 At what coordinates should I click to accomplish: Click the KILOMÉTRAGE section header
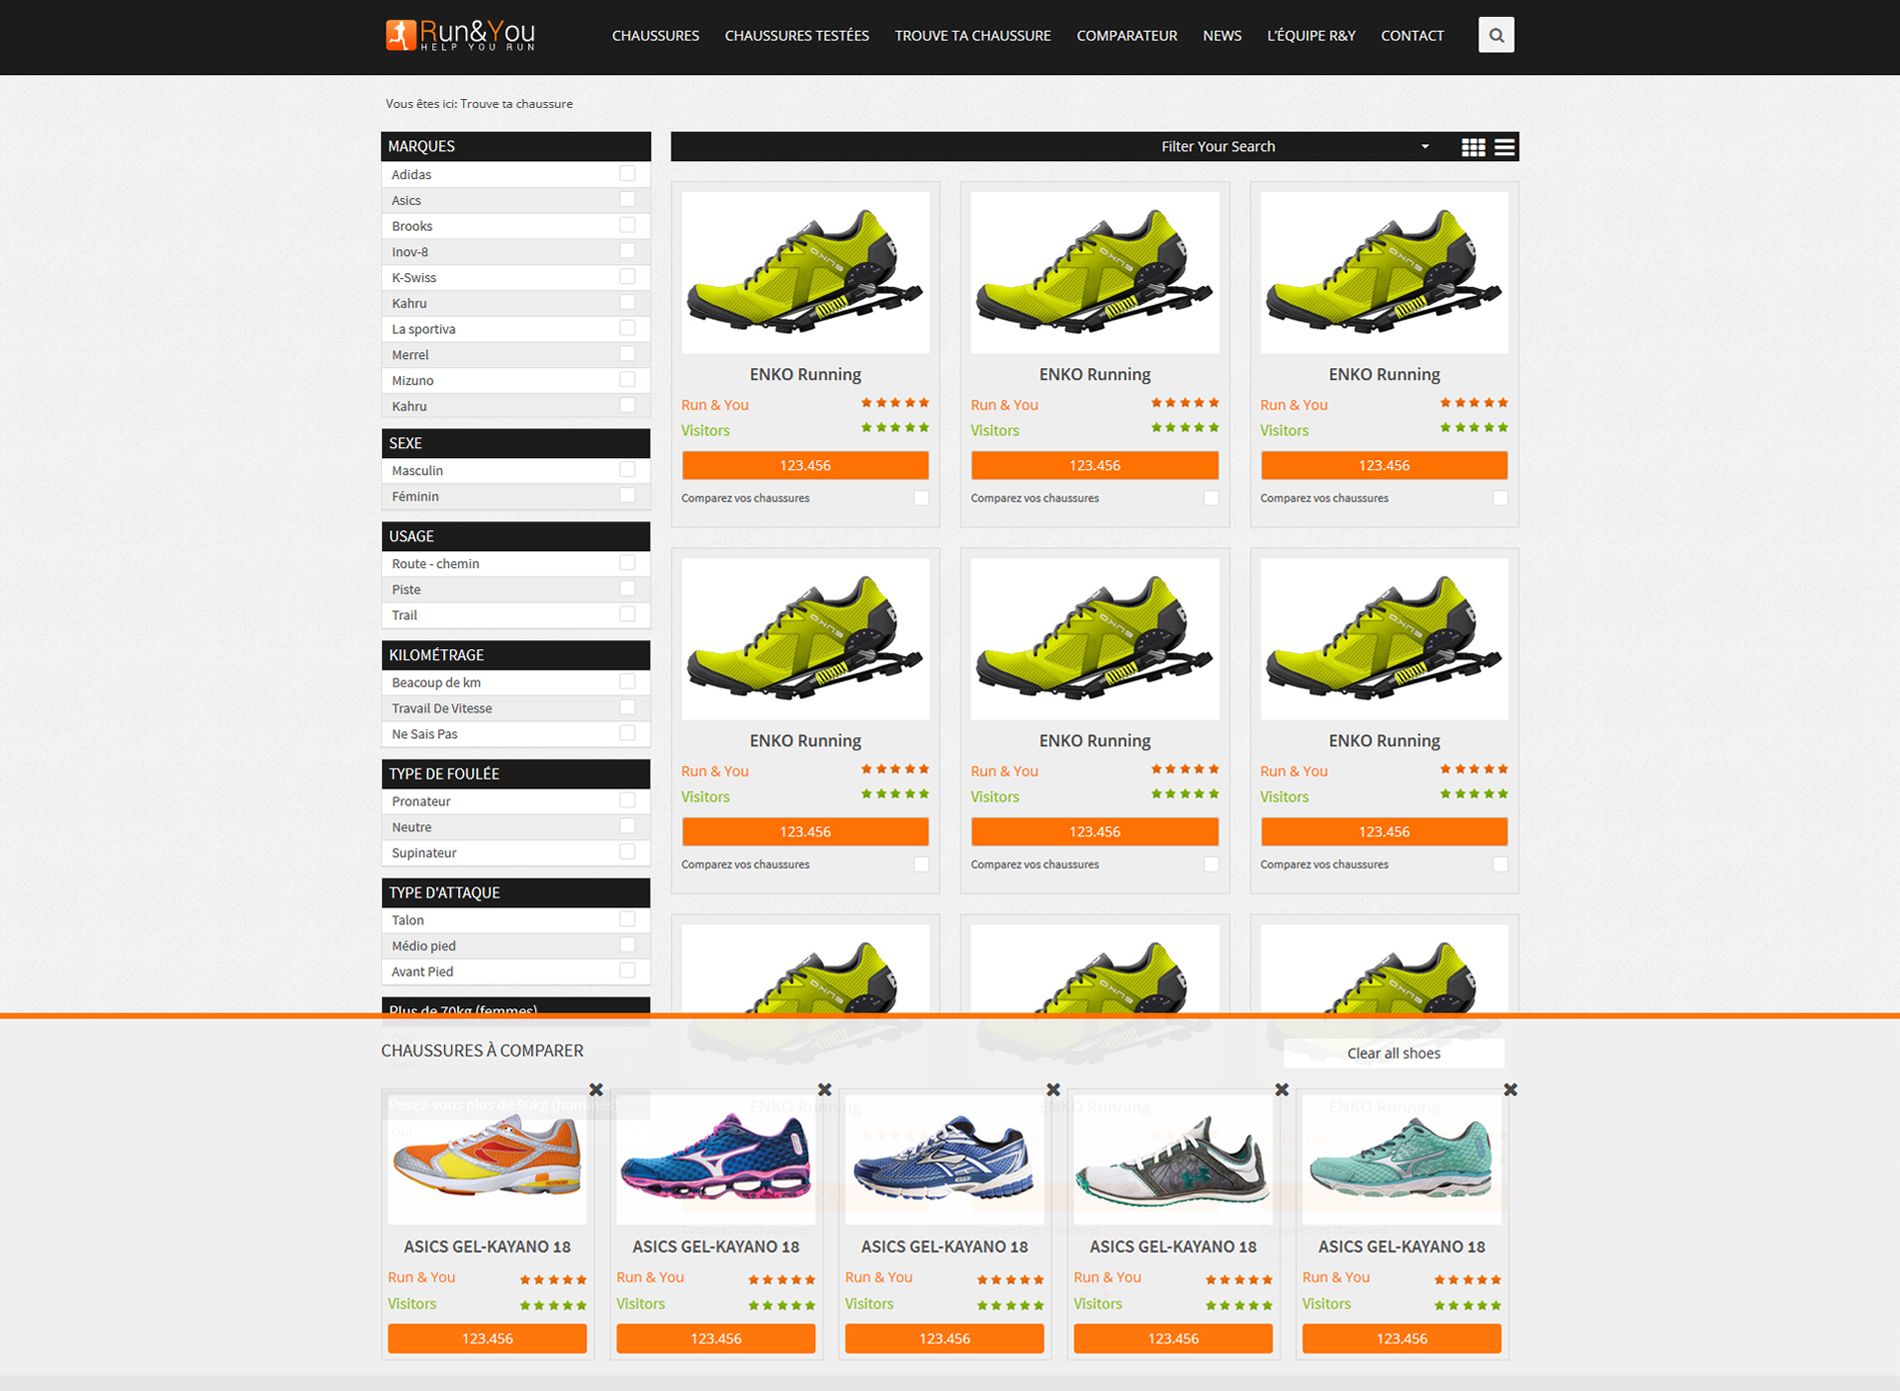(516, 655)
